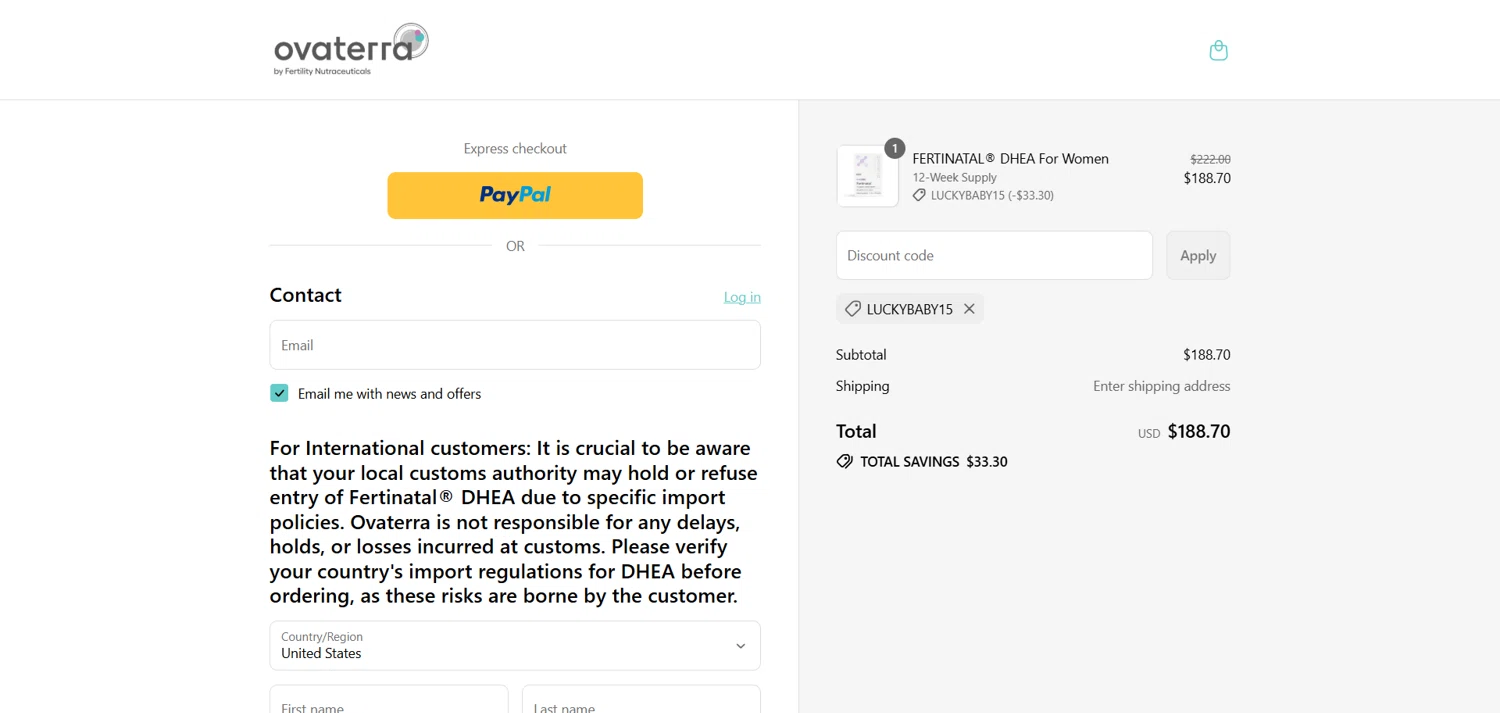The height and width of the screenshot is (713, 1500).
Task: Open the shopping bag cart icon
Action: pos(1218,50)
